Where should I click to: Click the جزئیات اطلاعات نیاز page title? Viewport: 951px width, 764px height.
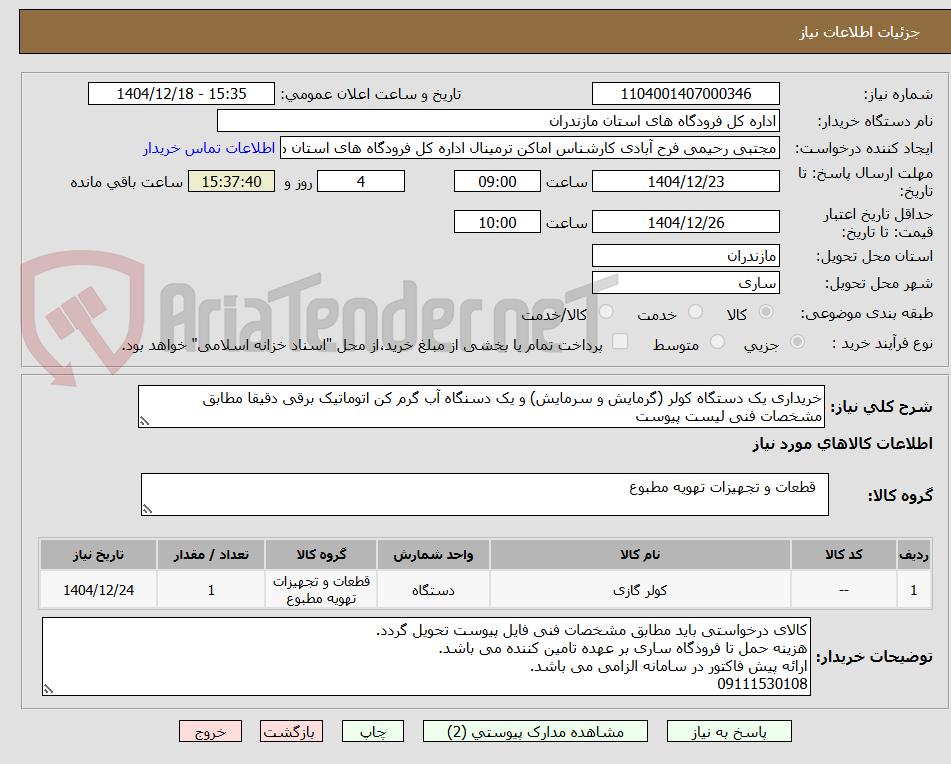click(859, 32)
